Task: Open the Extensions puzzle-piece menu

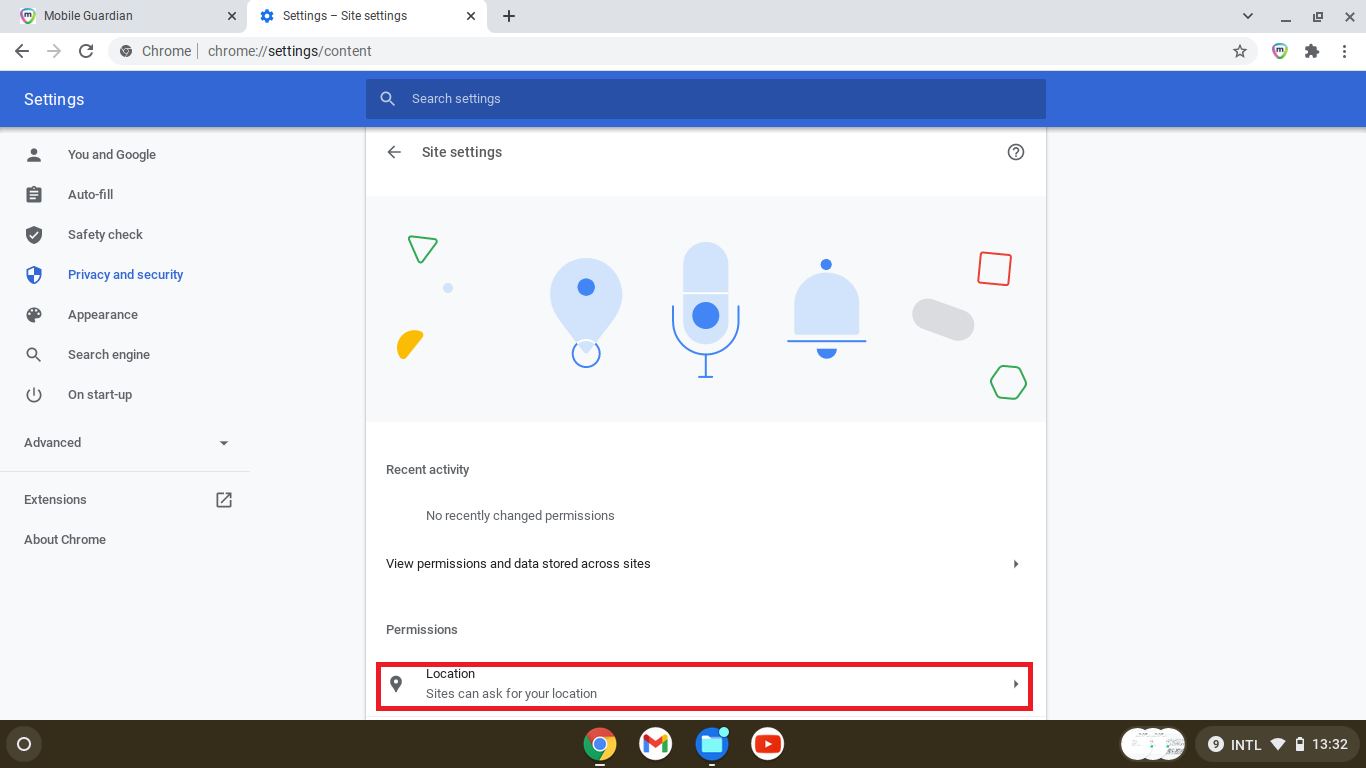Action: coord(1312,51)
